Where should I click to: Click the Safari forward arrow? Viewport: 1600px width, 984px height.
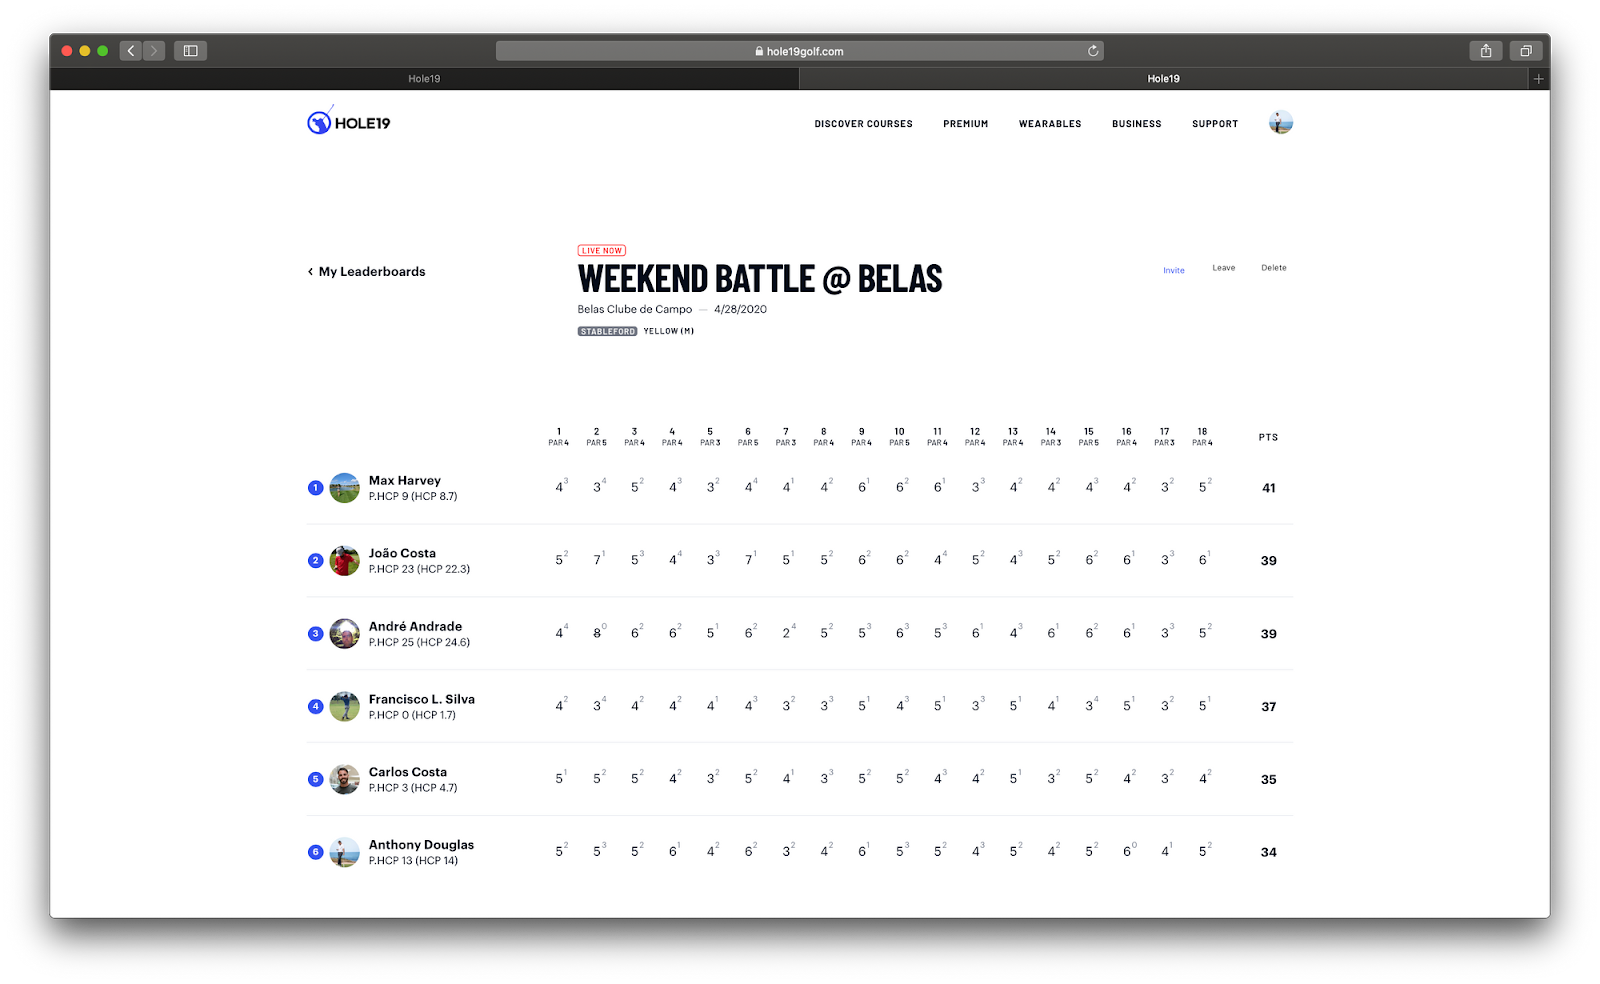click(154, 51)
